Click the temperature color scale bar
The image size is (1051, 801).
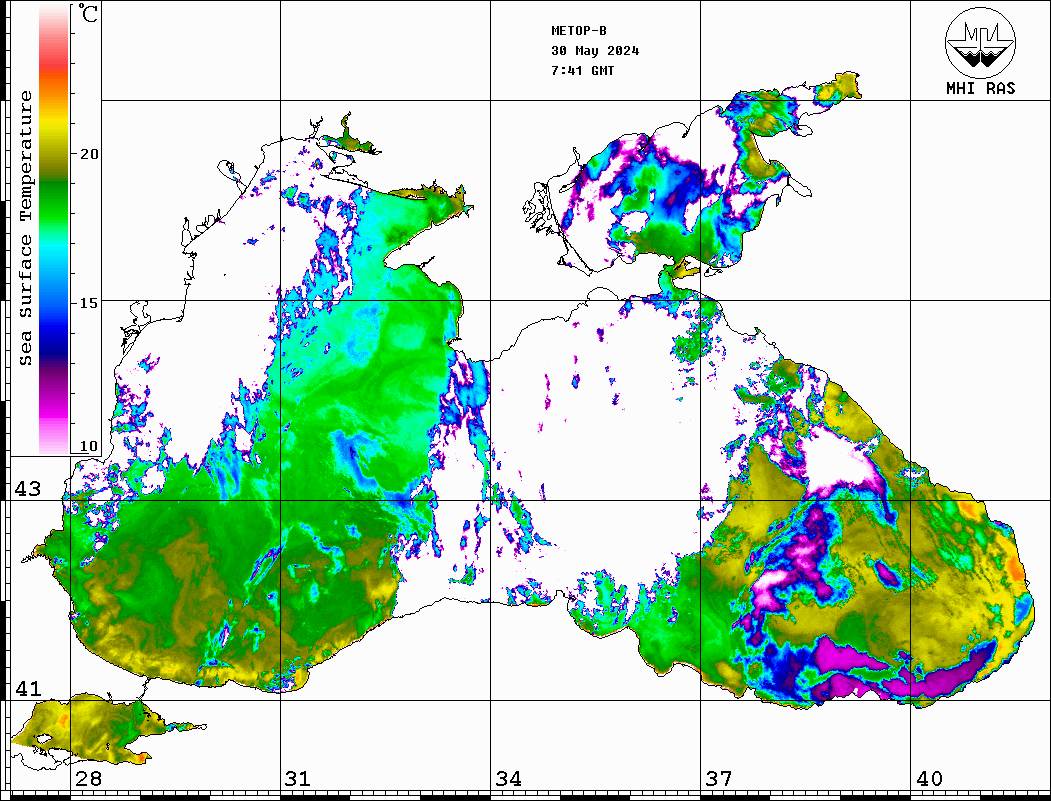[x=54, y=230]
